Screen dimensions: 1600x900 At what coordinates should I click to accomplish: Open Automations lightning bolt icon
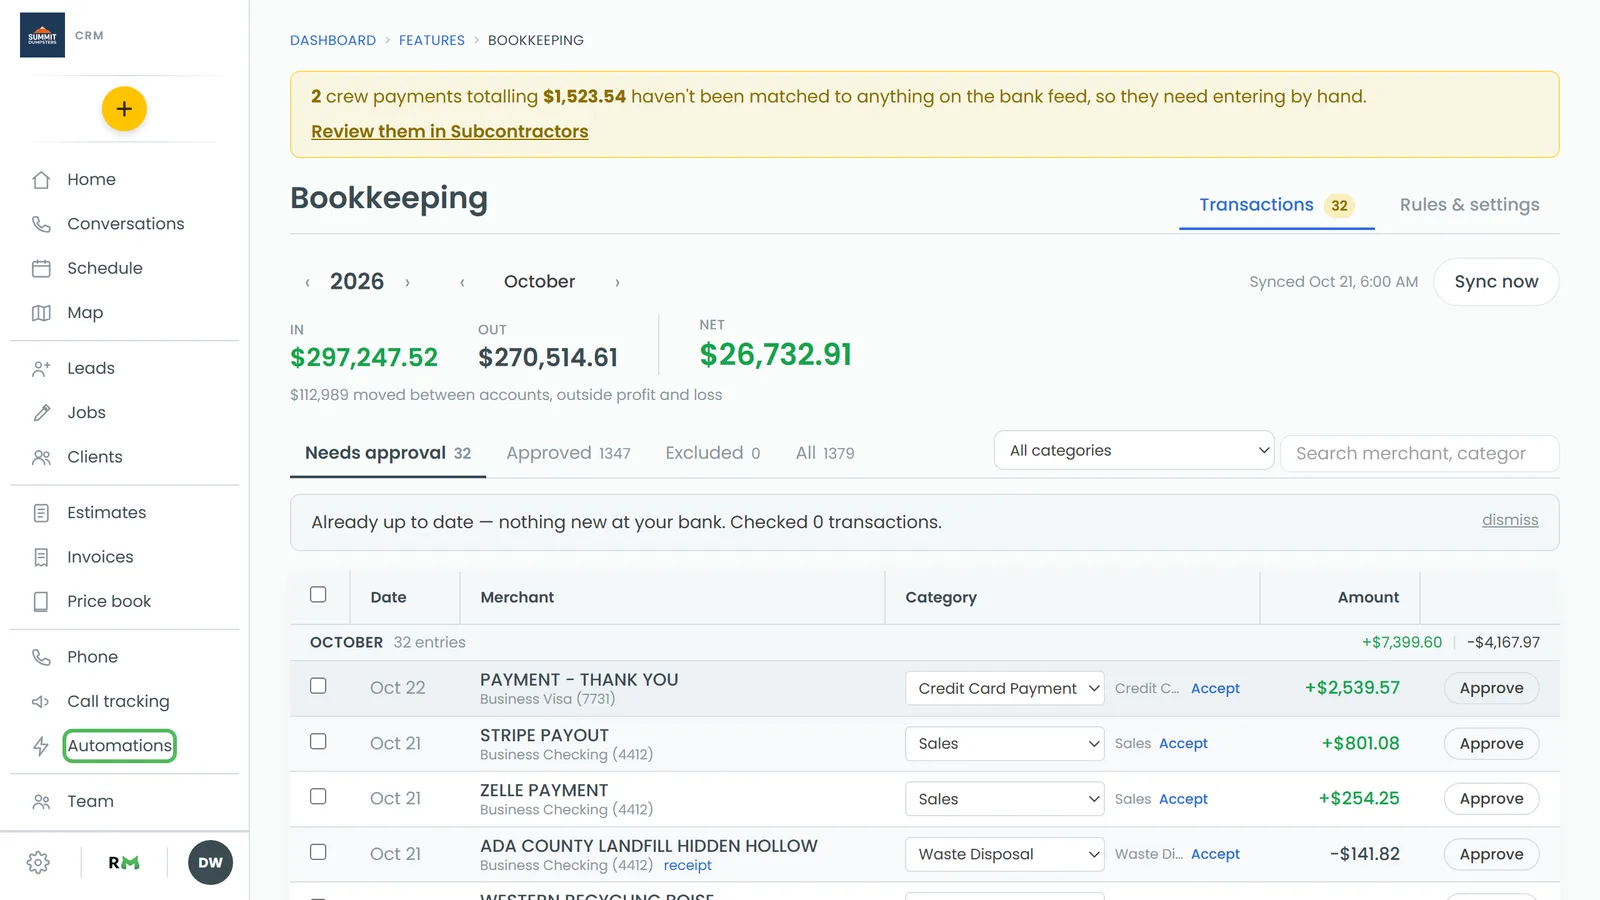(41, 746)
